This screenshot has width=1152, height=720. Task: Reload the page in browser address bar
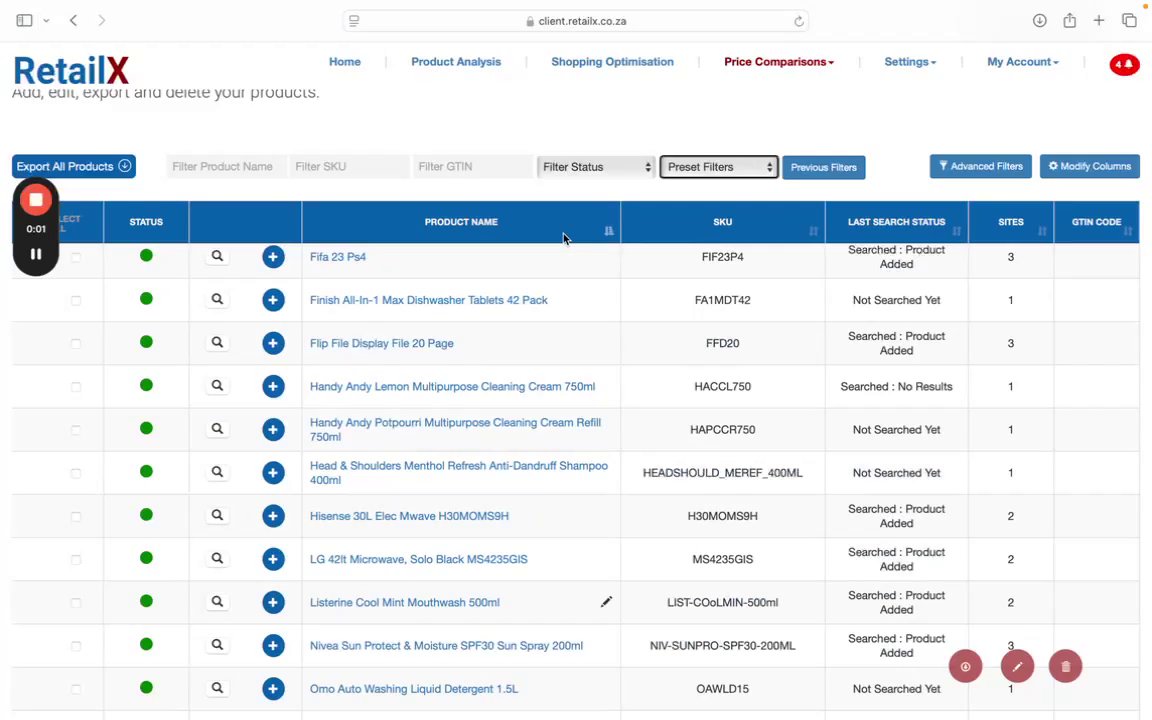pyautogui.click(x=799, y=21)
